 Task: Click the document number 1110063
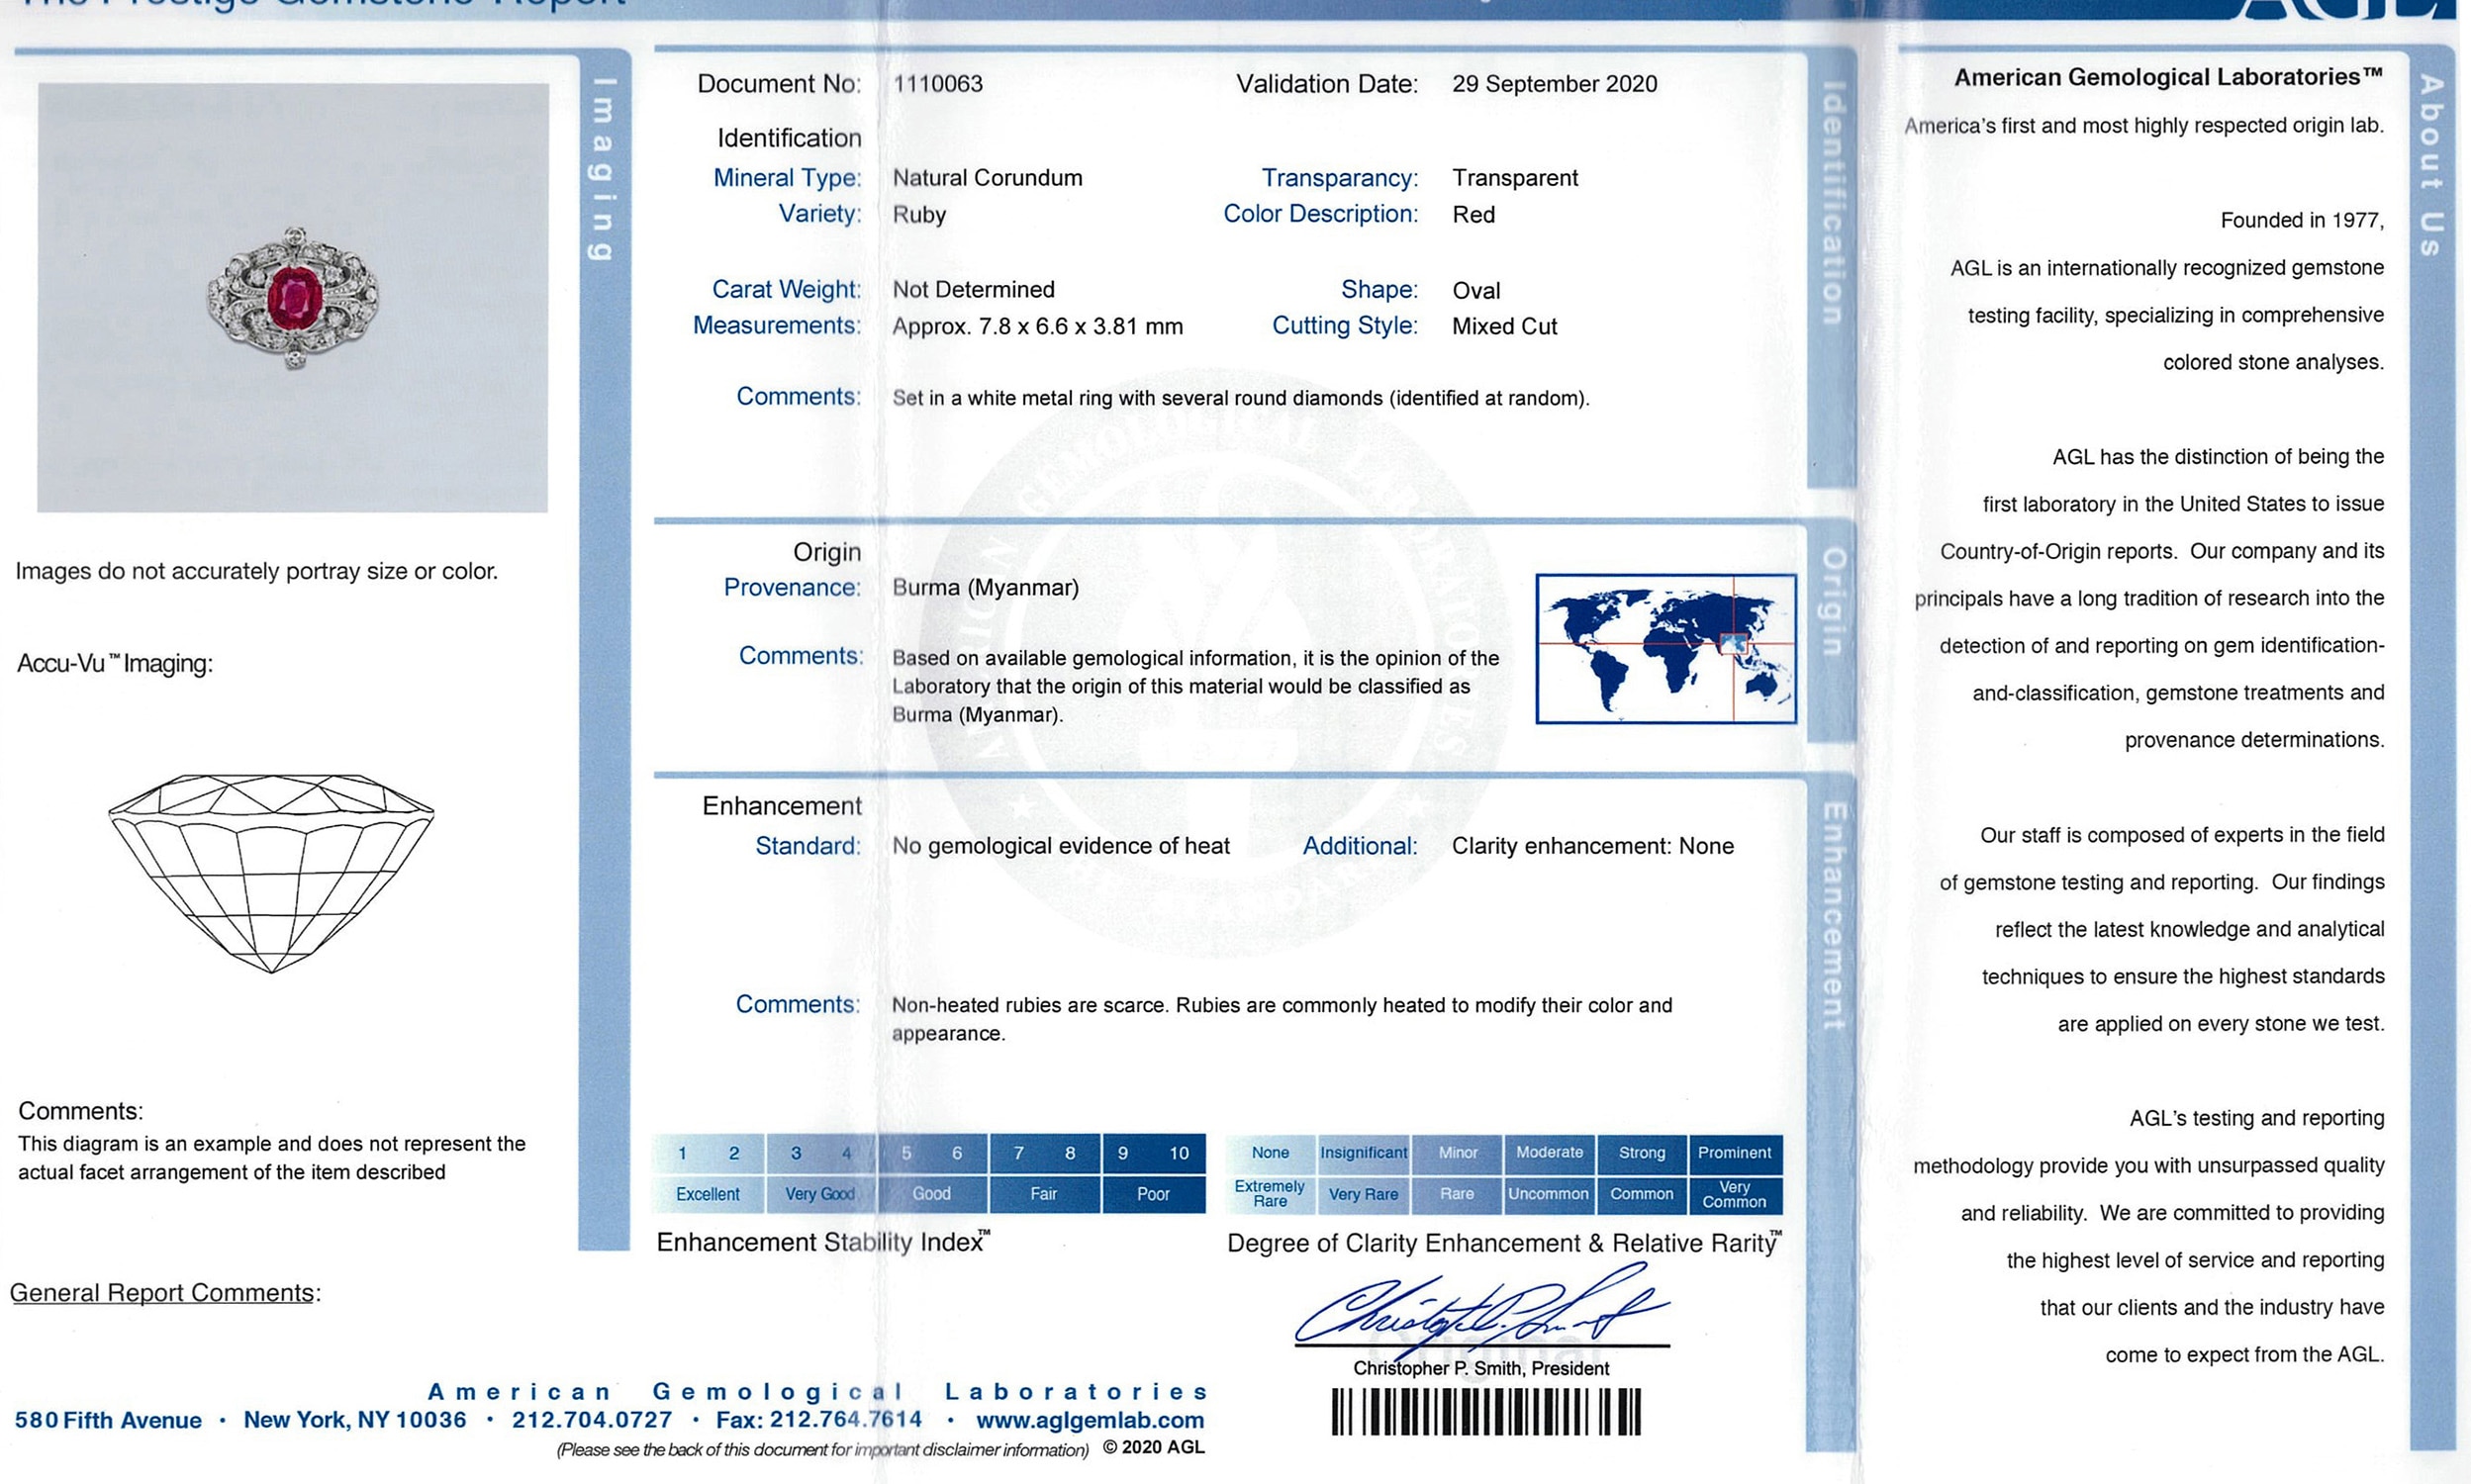pos(937,84)
